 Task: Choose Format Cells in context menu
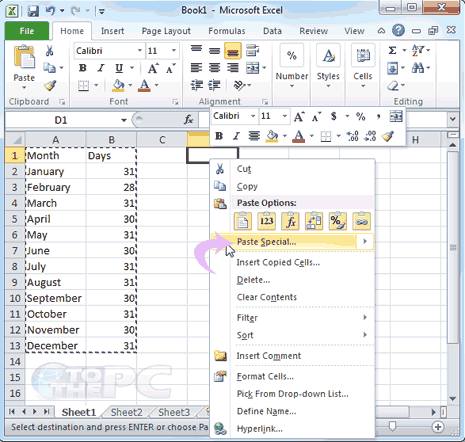pos(265,376)
